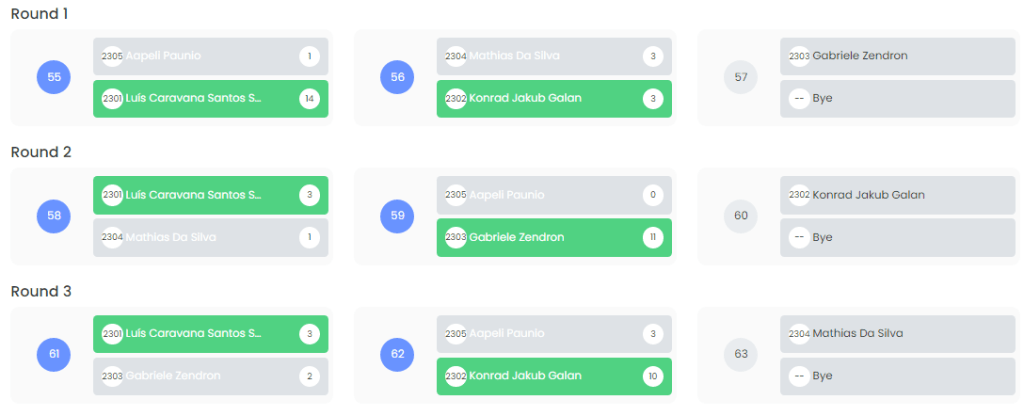Select Konrad Jakub Galan in match 56
Screen dimensions: 1024x416
coord(540,99)
